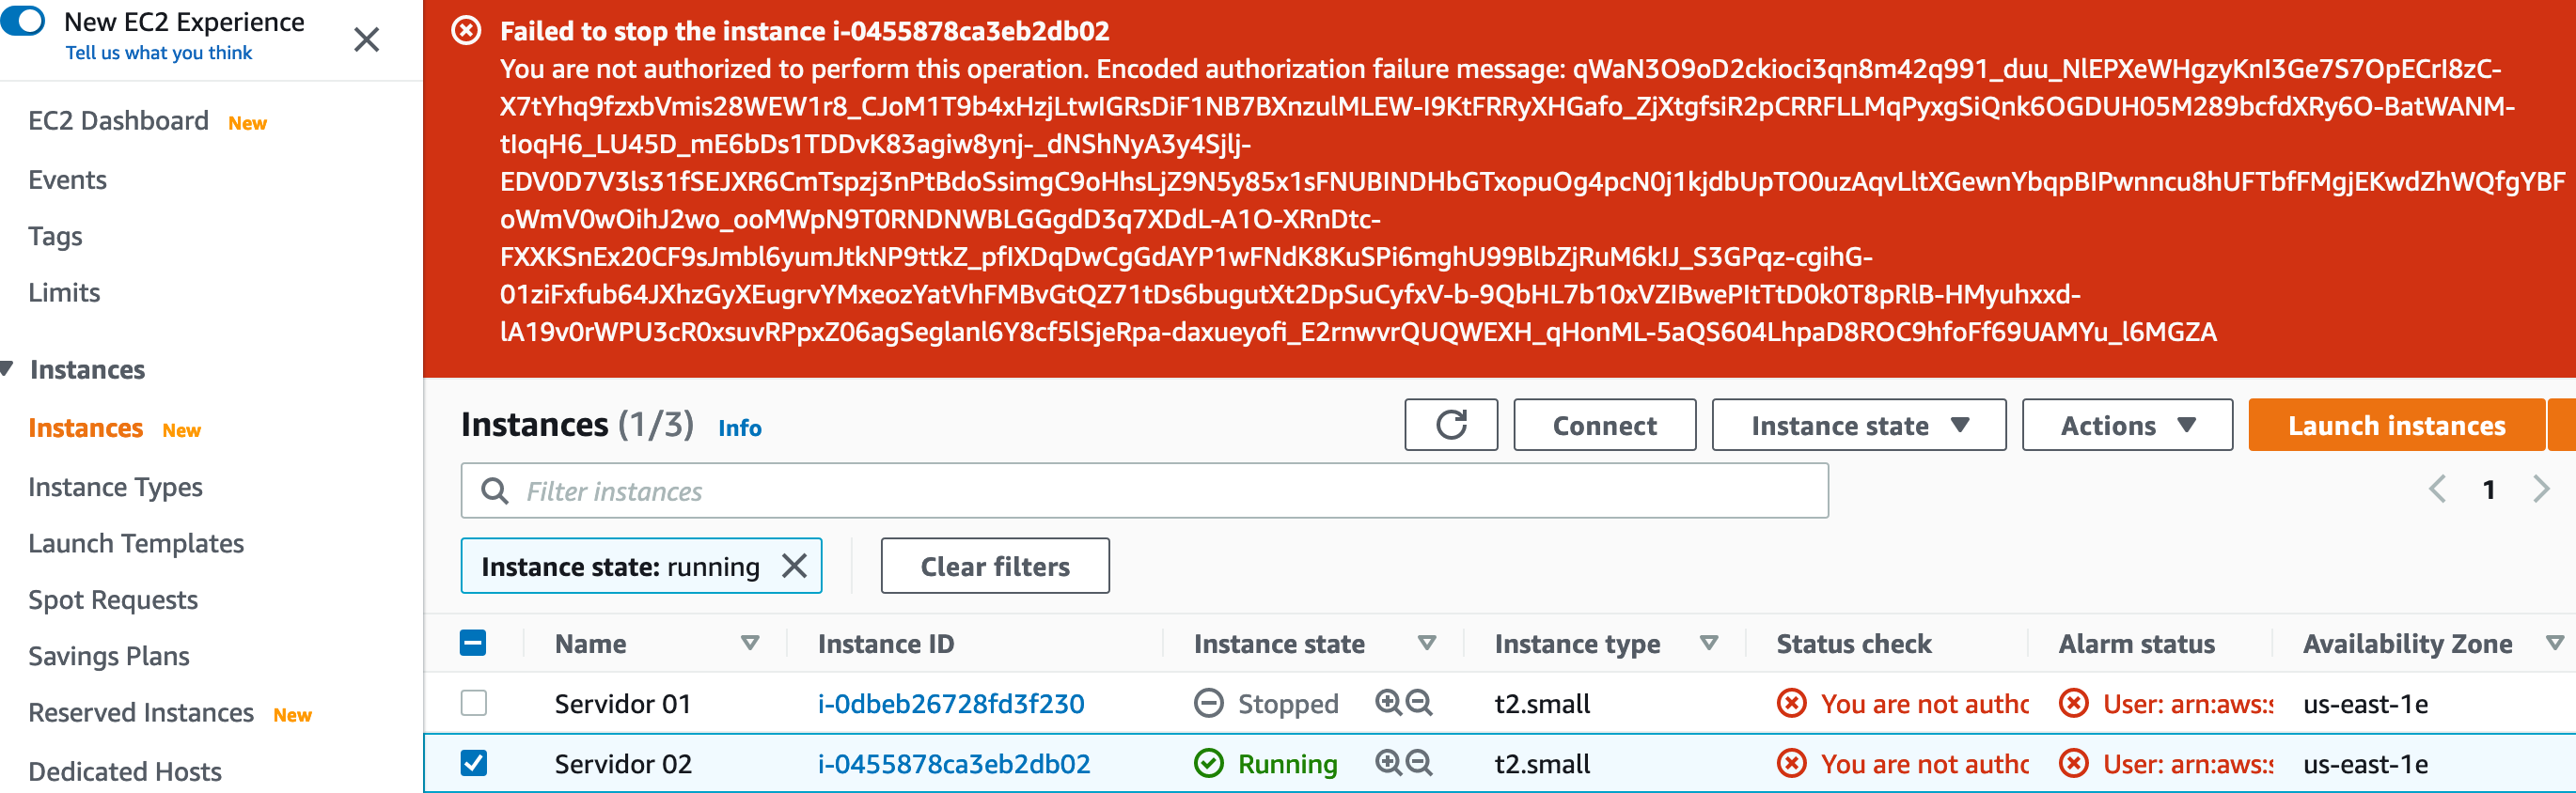The width and height of the screenshot is (2576, 793).
Task: Click status check error icon for Servidor 01
Action: coord(1791,704)
